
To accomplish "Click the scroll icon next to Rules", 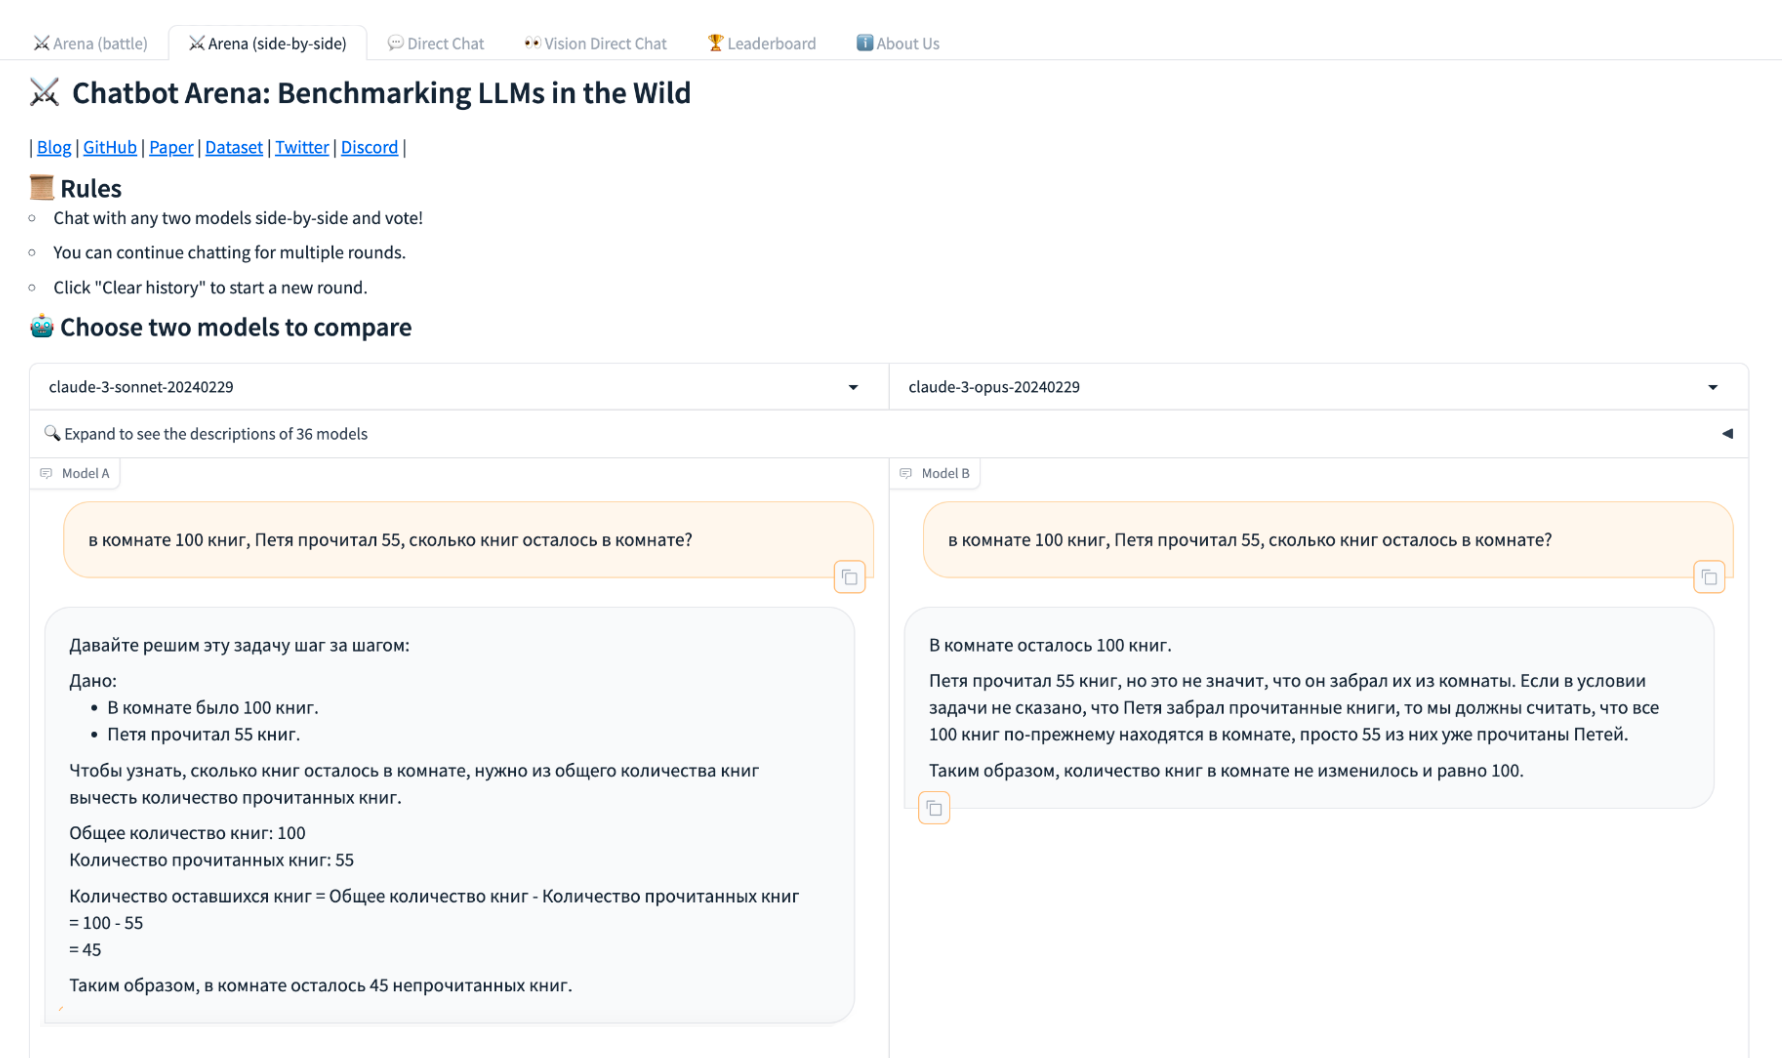I will click(42, 188).
